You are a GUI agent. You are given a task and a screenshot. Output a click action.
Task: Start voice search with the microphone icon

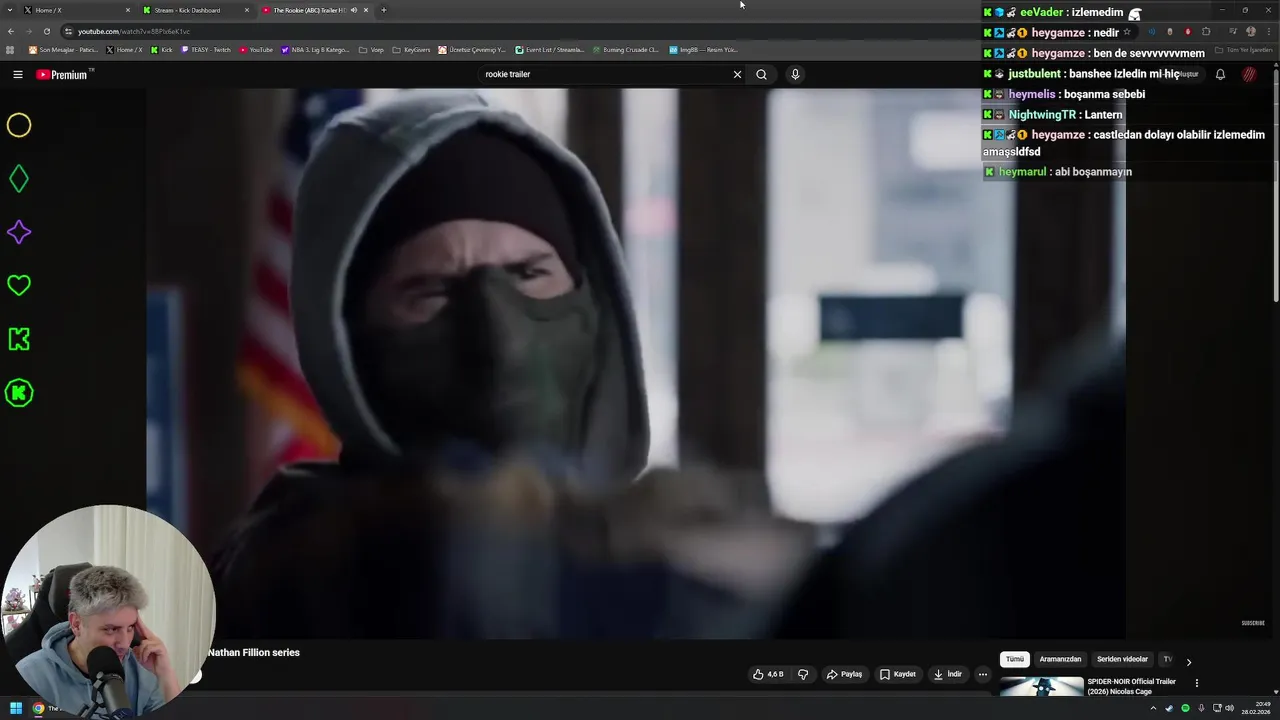(x=795, y=74)
